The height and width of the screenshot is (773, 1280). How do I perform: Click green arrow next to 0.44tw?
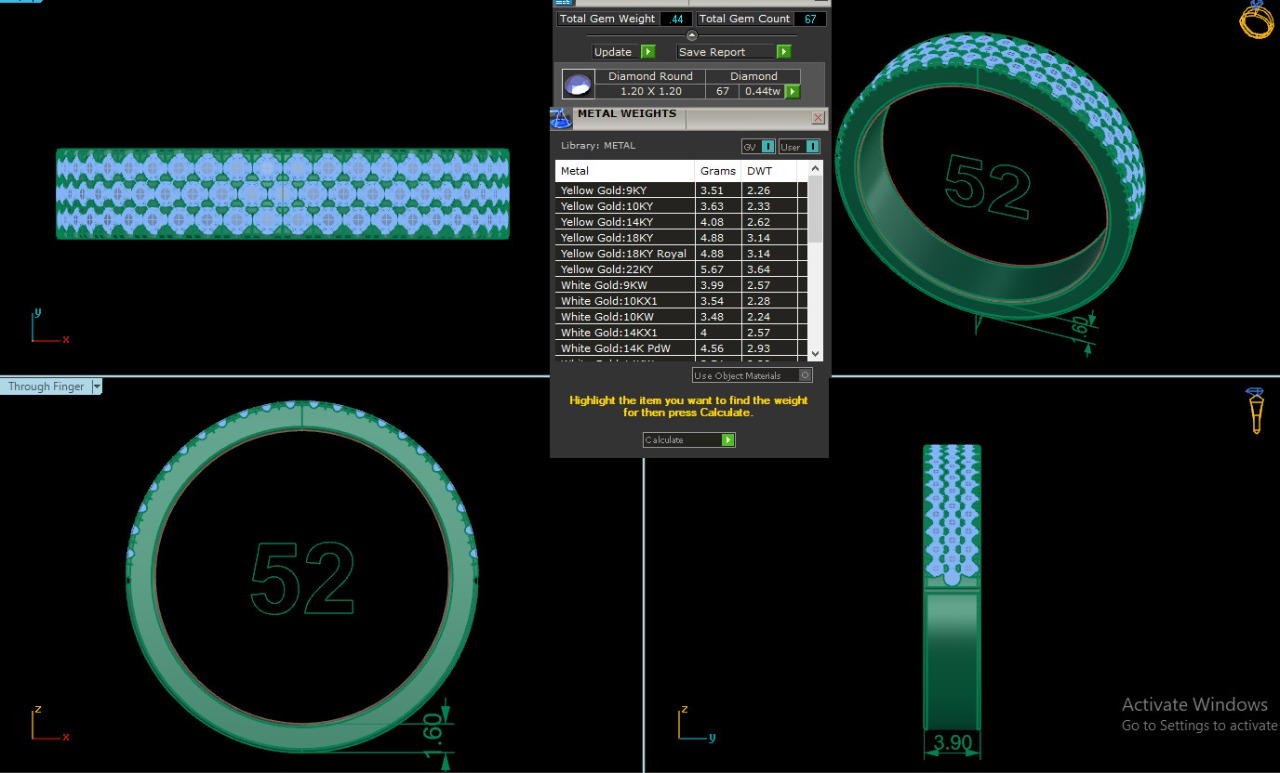(x=792, y=92)
